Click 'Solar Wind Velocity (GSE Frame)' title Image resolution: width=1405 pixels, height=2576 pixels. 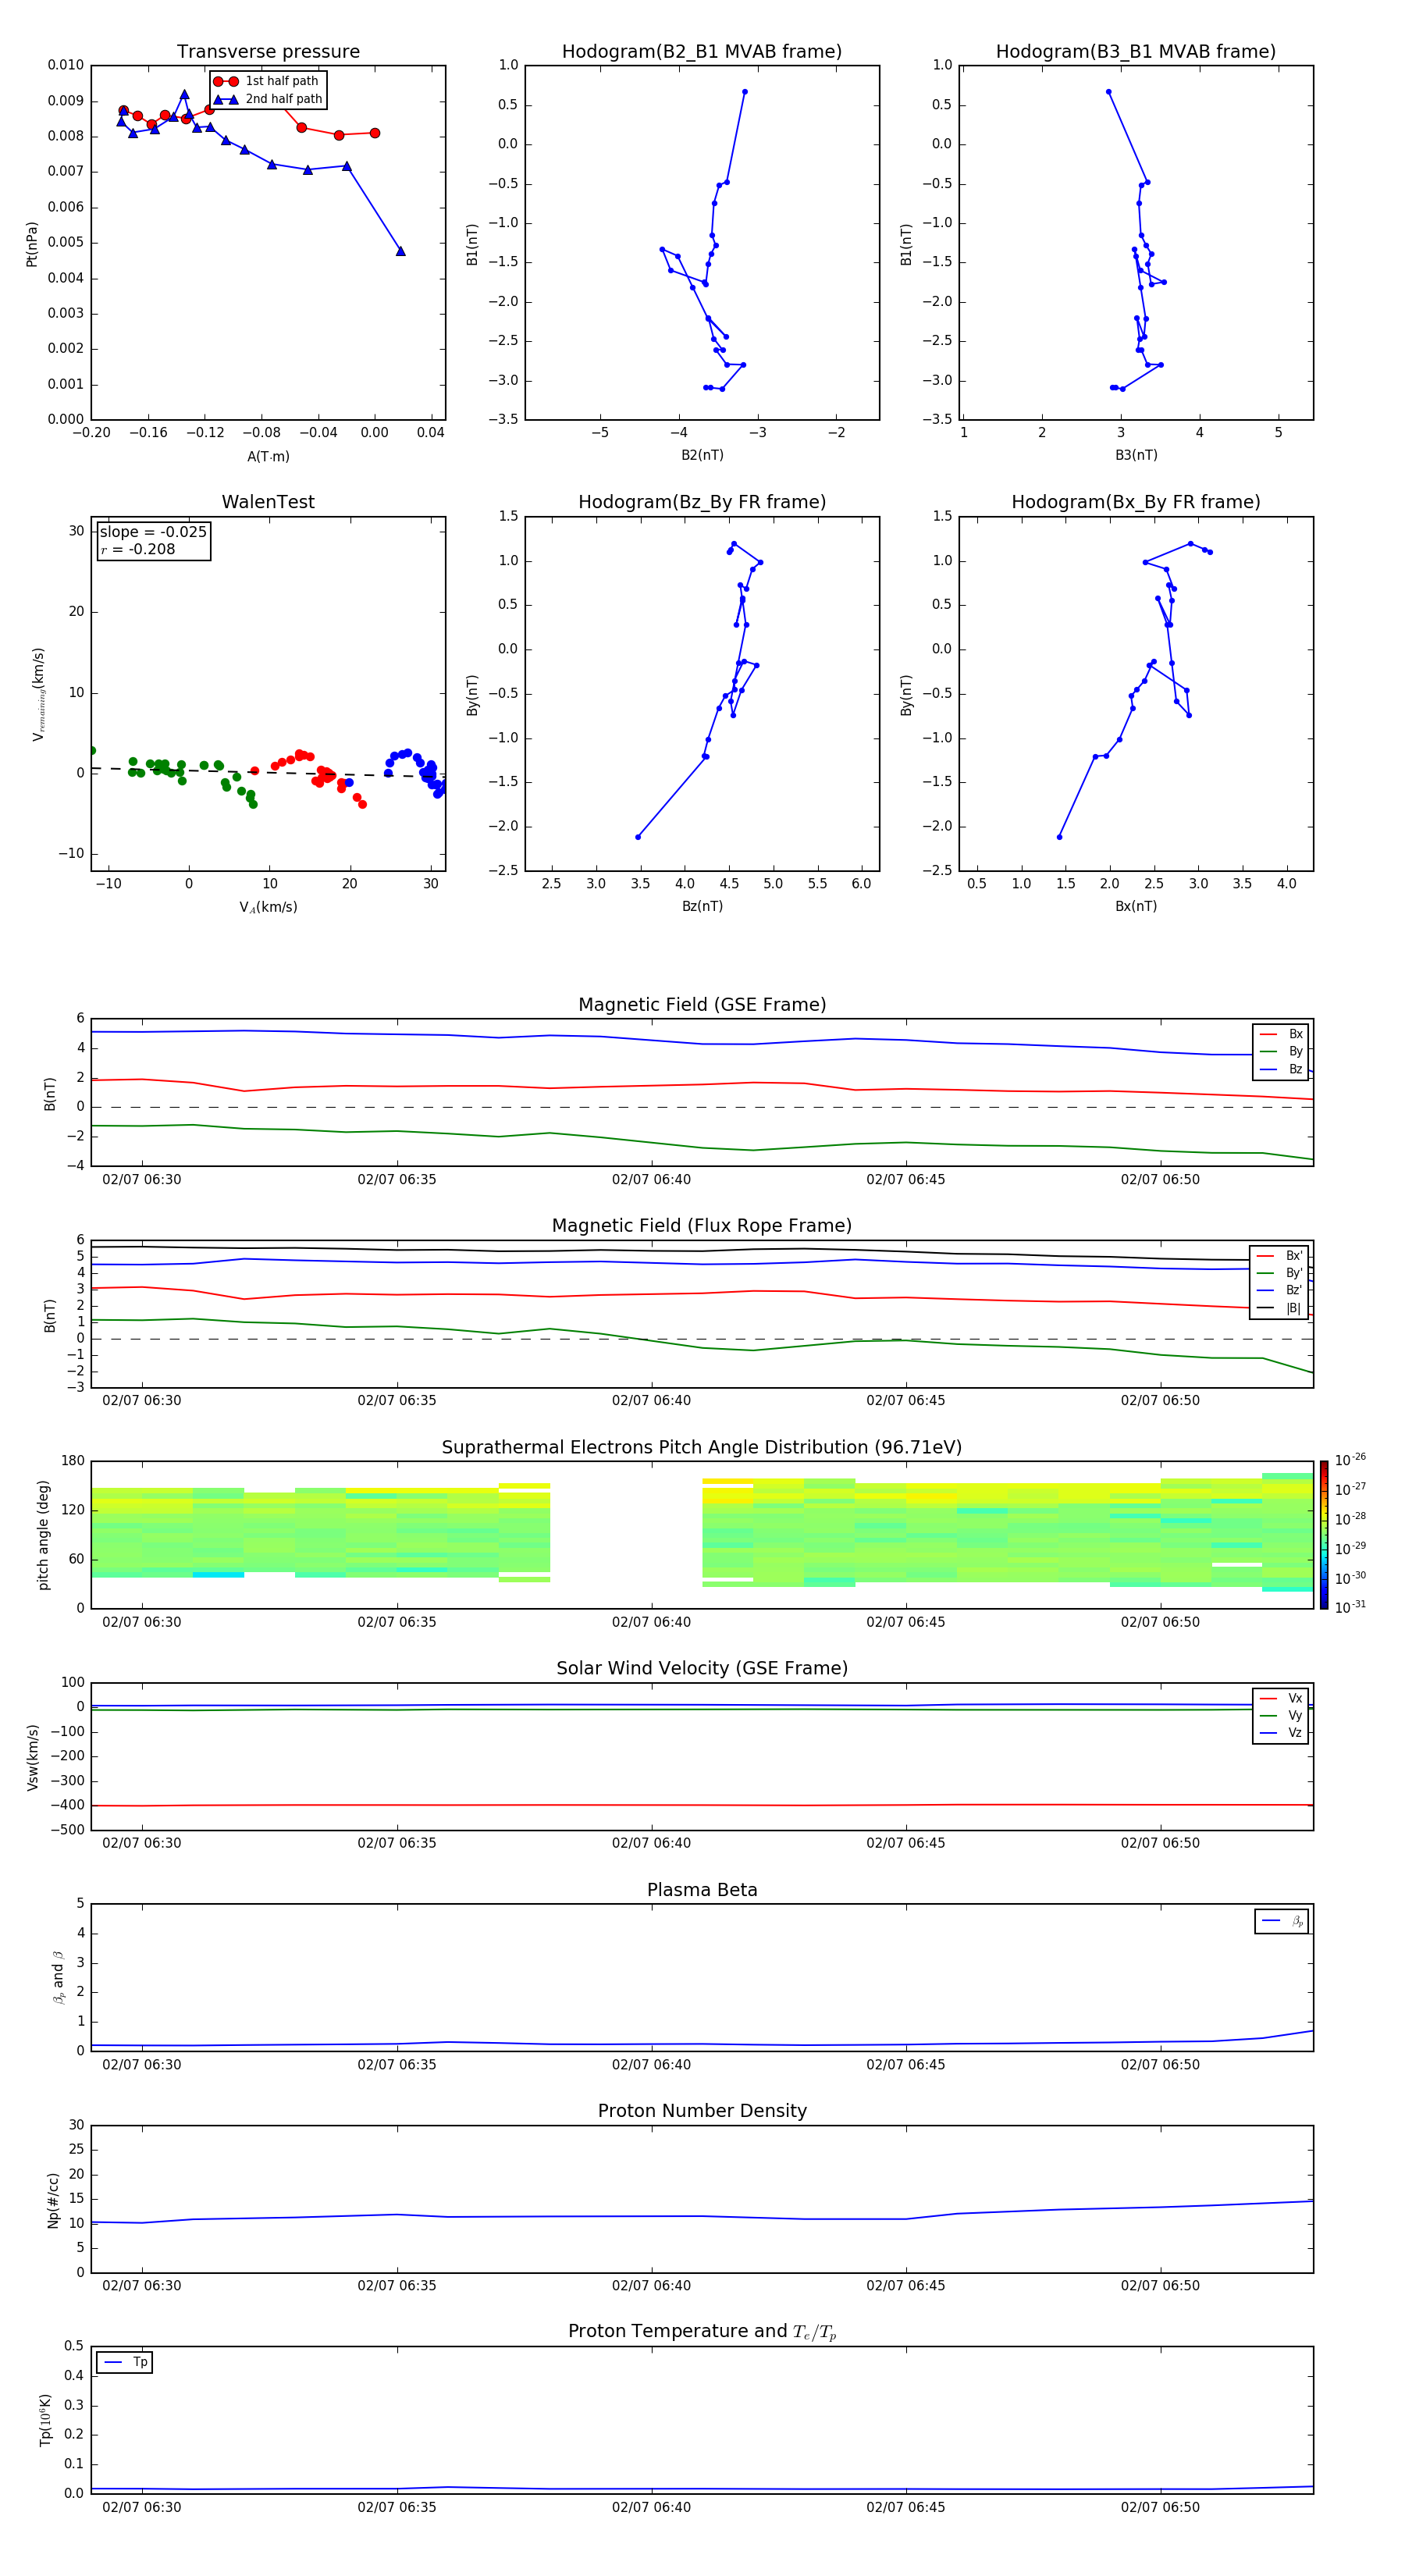702,1668
